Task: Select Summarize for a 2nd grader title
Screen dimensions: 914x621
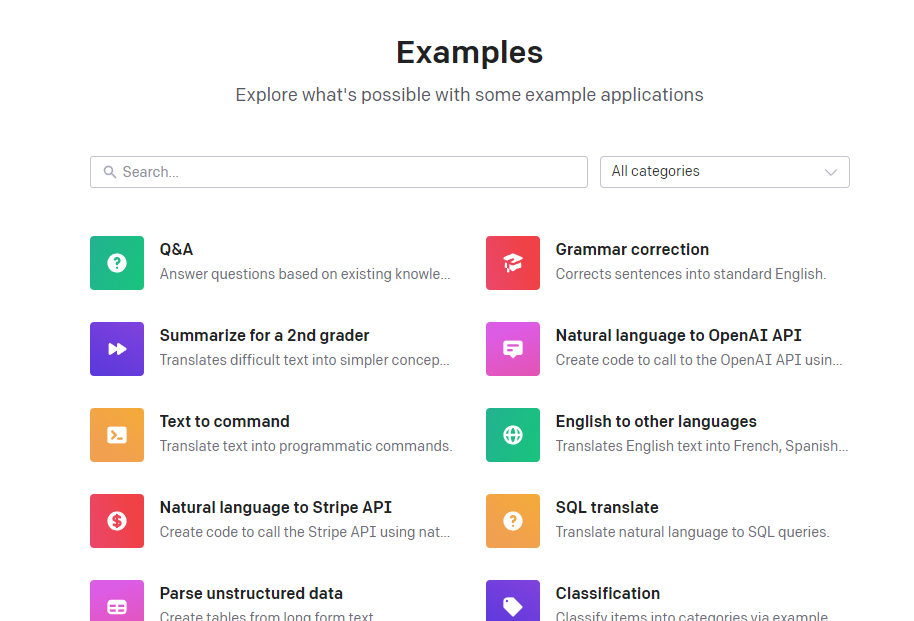Action: pos(264,336)
